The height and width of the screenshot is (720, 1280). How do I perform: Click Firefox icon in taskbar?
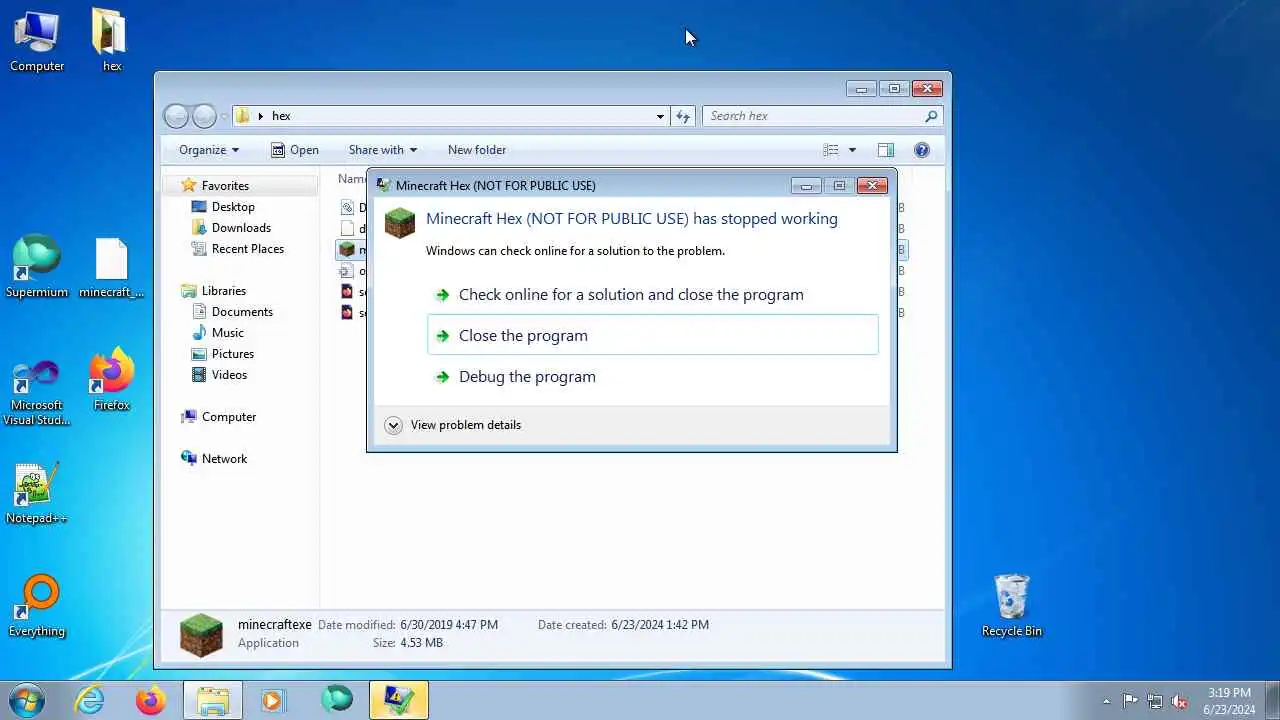pyautogui.click(x=151, y=700)
